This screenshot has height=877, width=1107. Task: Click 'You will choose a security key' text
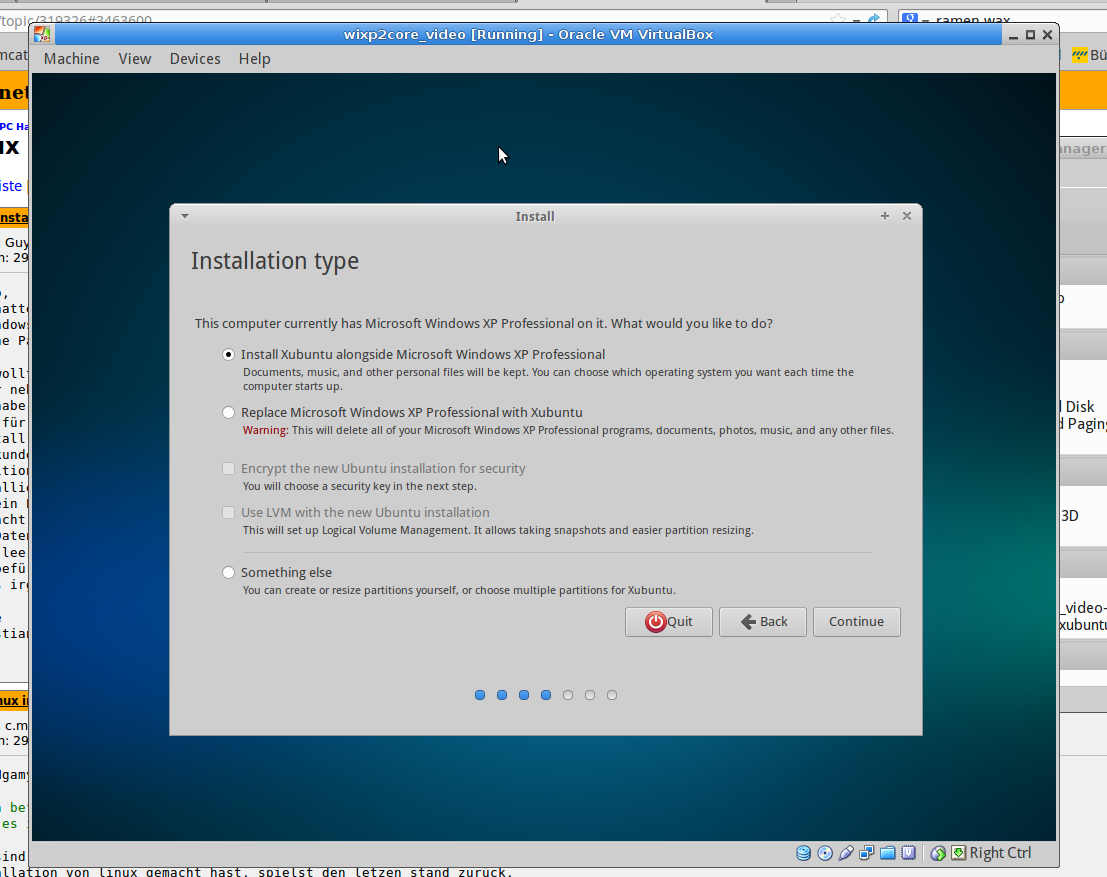(x=360, y=486)
